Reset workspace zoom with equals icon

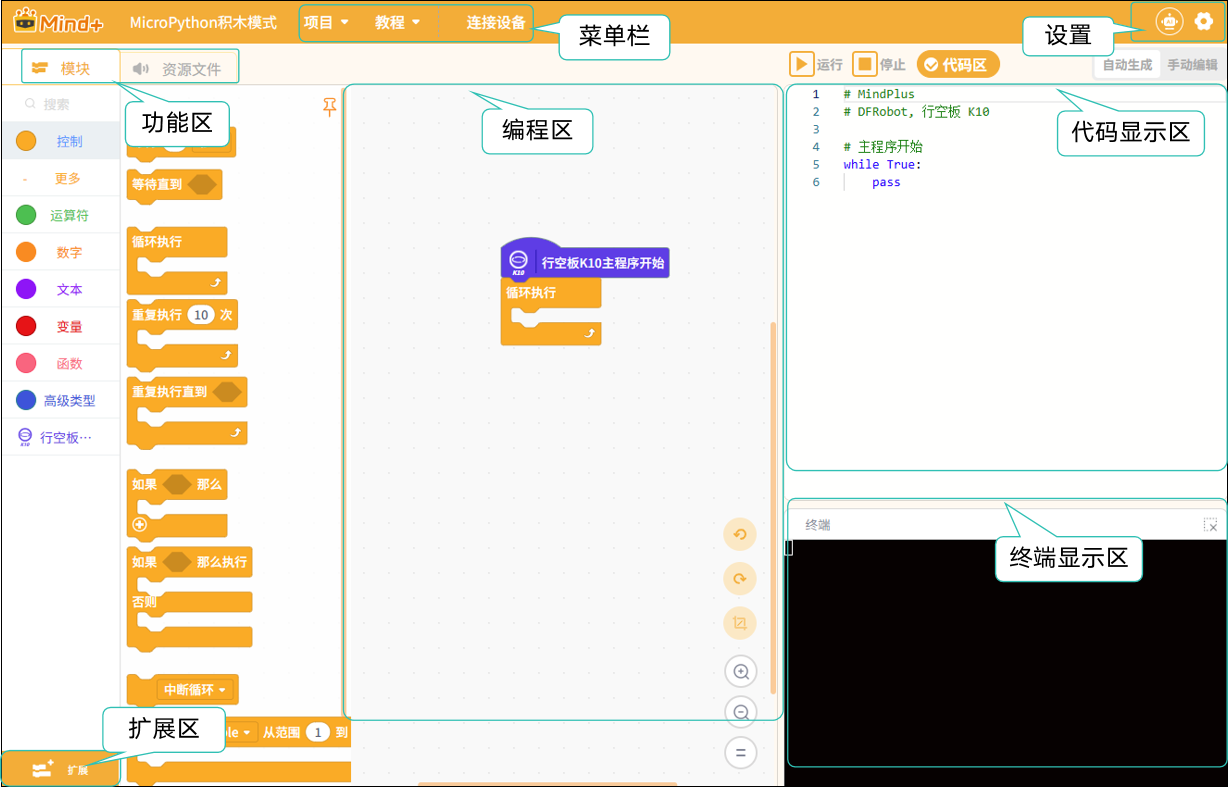(x=741, y=753)
